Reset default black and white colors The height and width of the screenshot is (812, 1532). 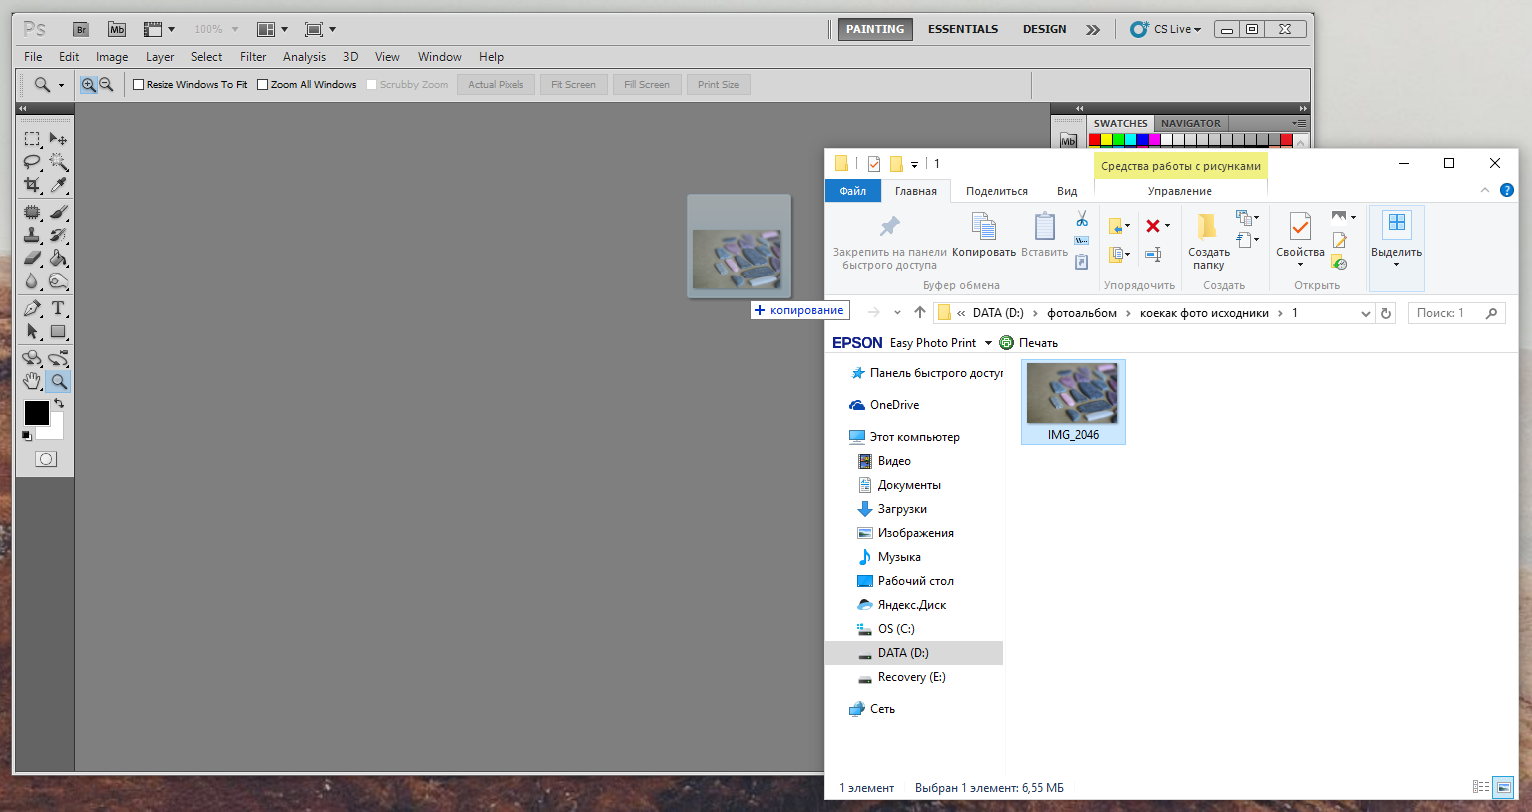coord(27,435)
